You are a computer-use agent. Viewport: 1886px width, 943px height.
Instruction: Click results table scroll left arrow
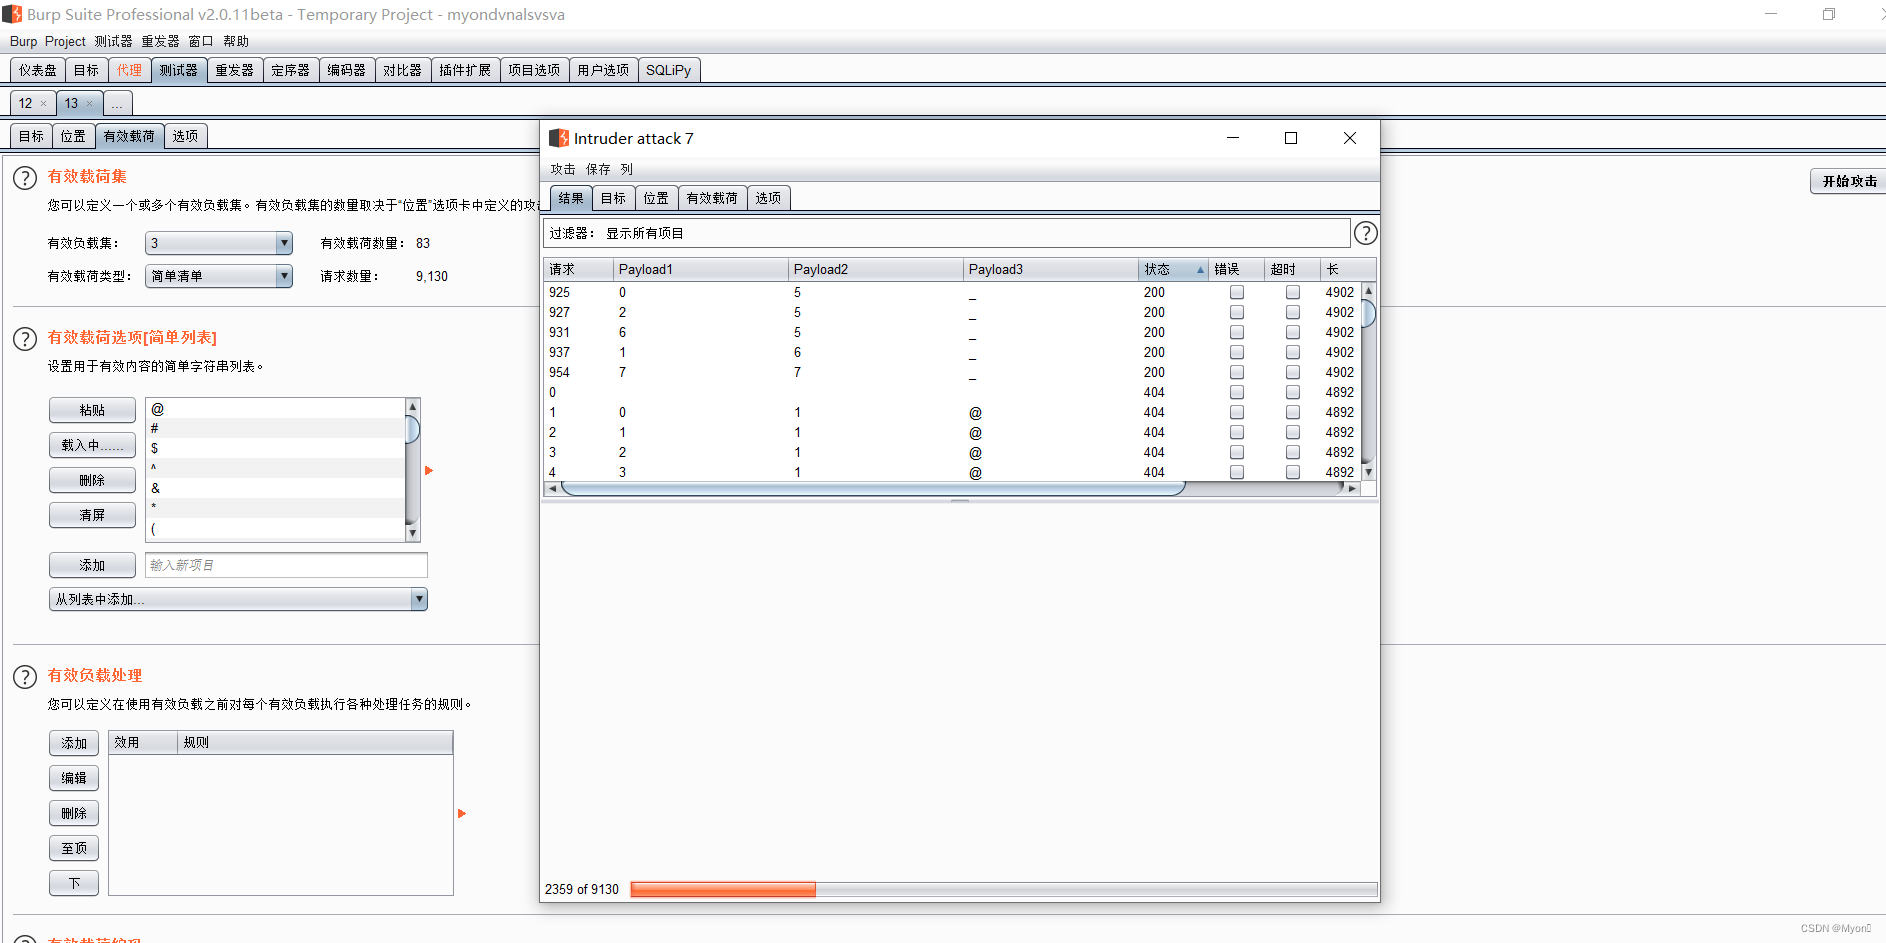coord(552,488)
